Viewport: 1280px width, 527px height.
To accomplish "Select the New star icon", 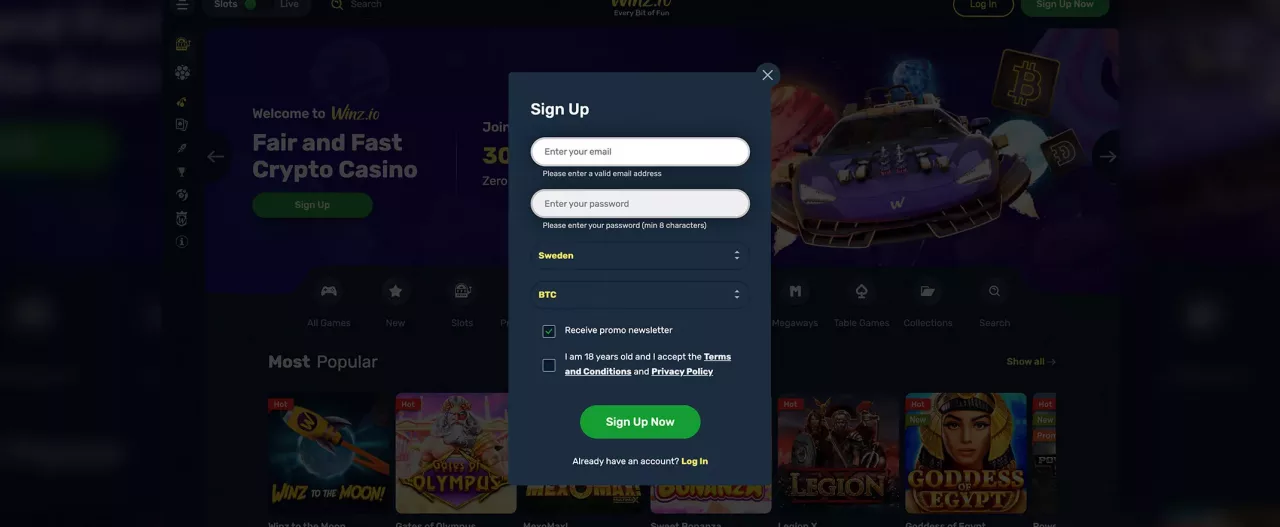I will [395, 291].
